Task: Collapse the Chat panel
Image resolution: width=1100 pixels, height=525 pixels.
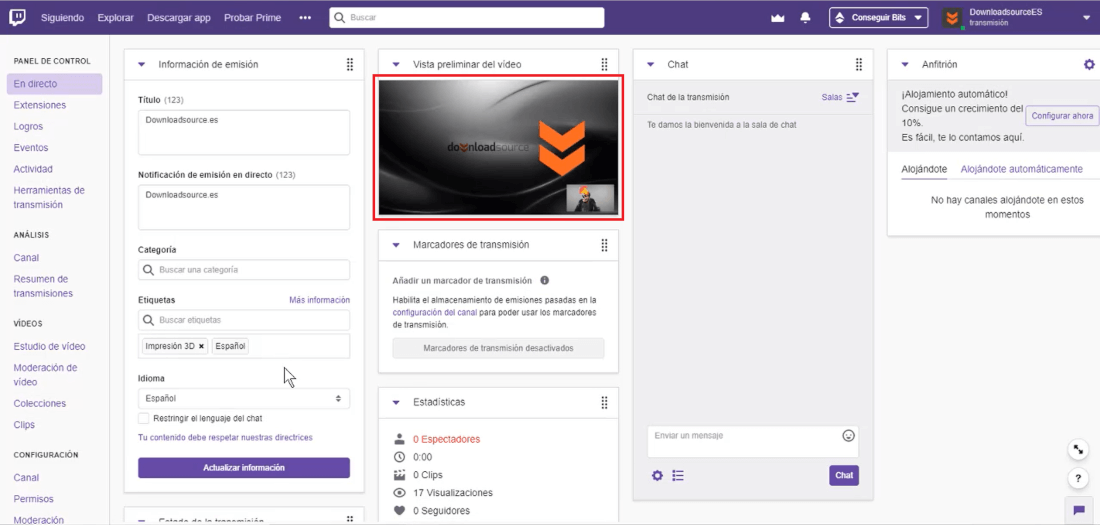Action: click(651, 65)
